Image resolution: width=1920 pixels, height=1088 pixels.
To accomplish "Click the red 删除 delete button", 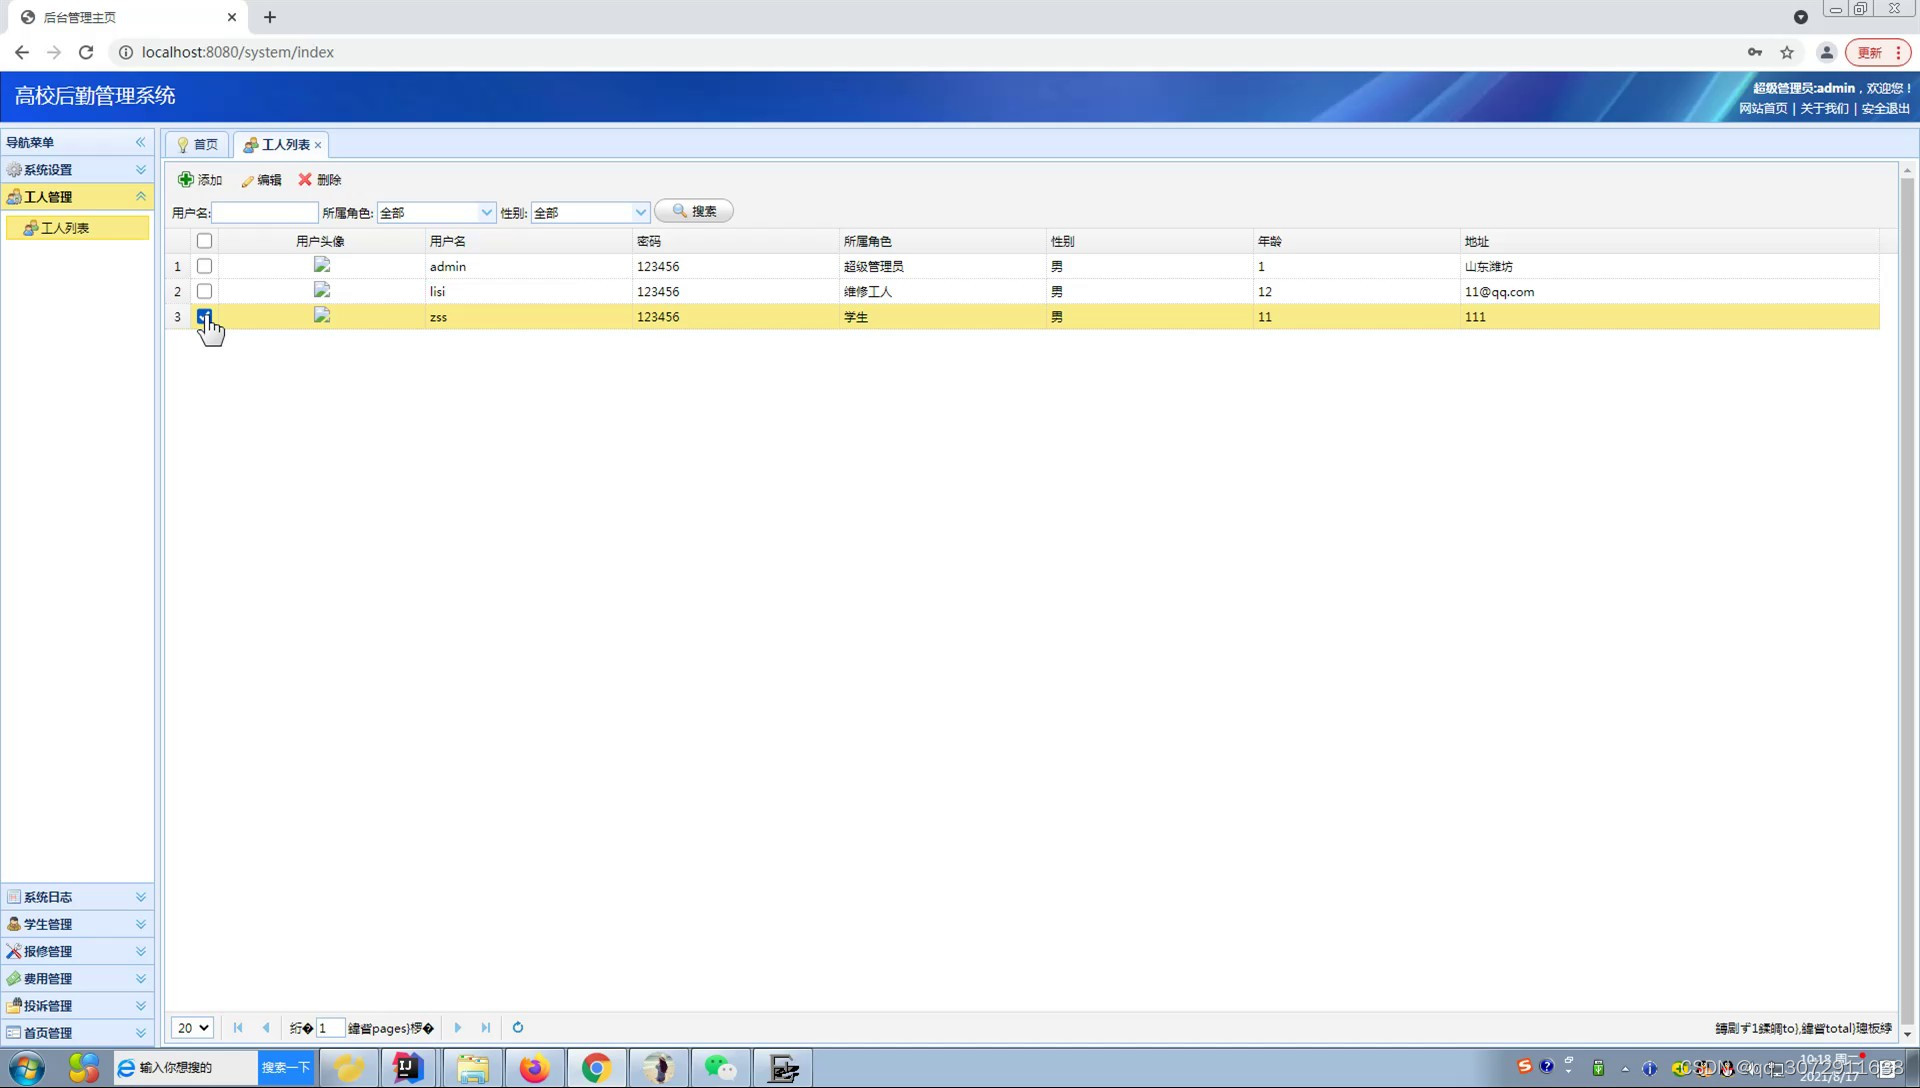I will click(x=320, y=180).
